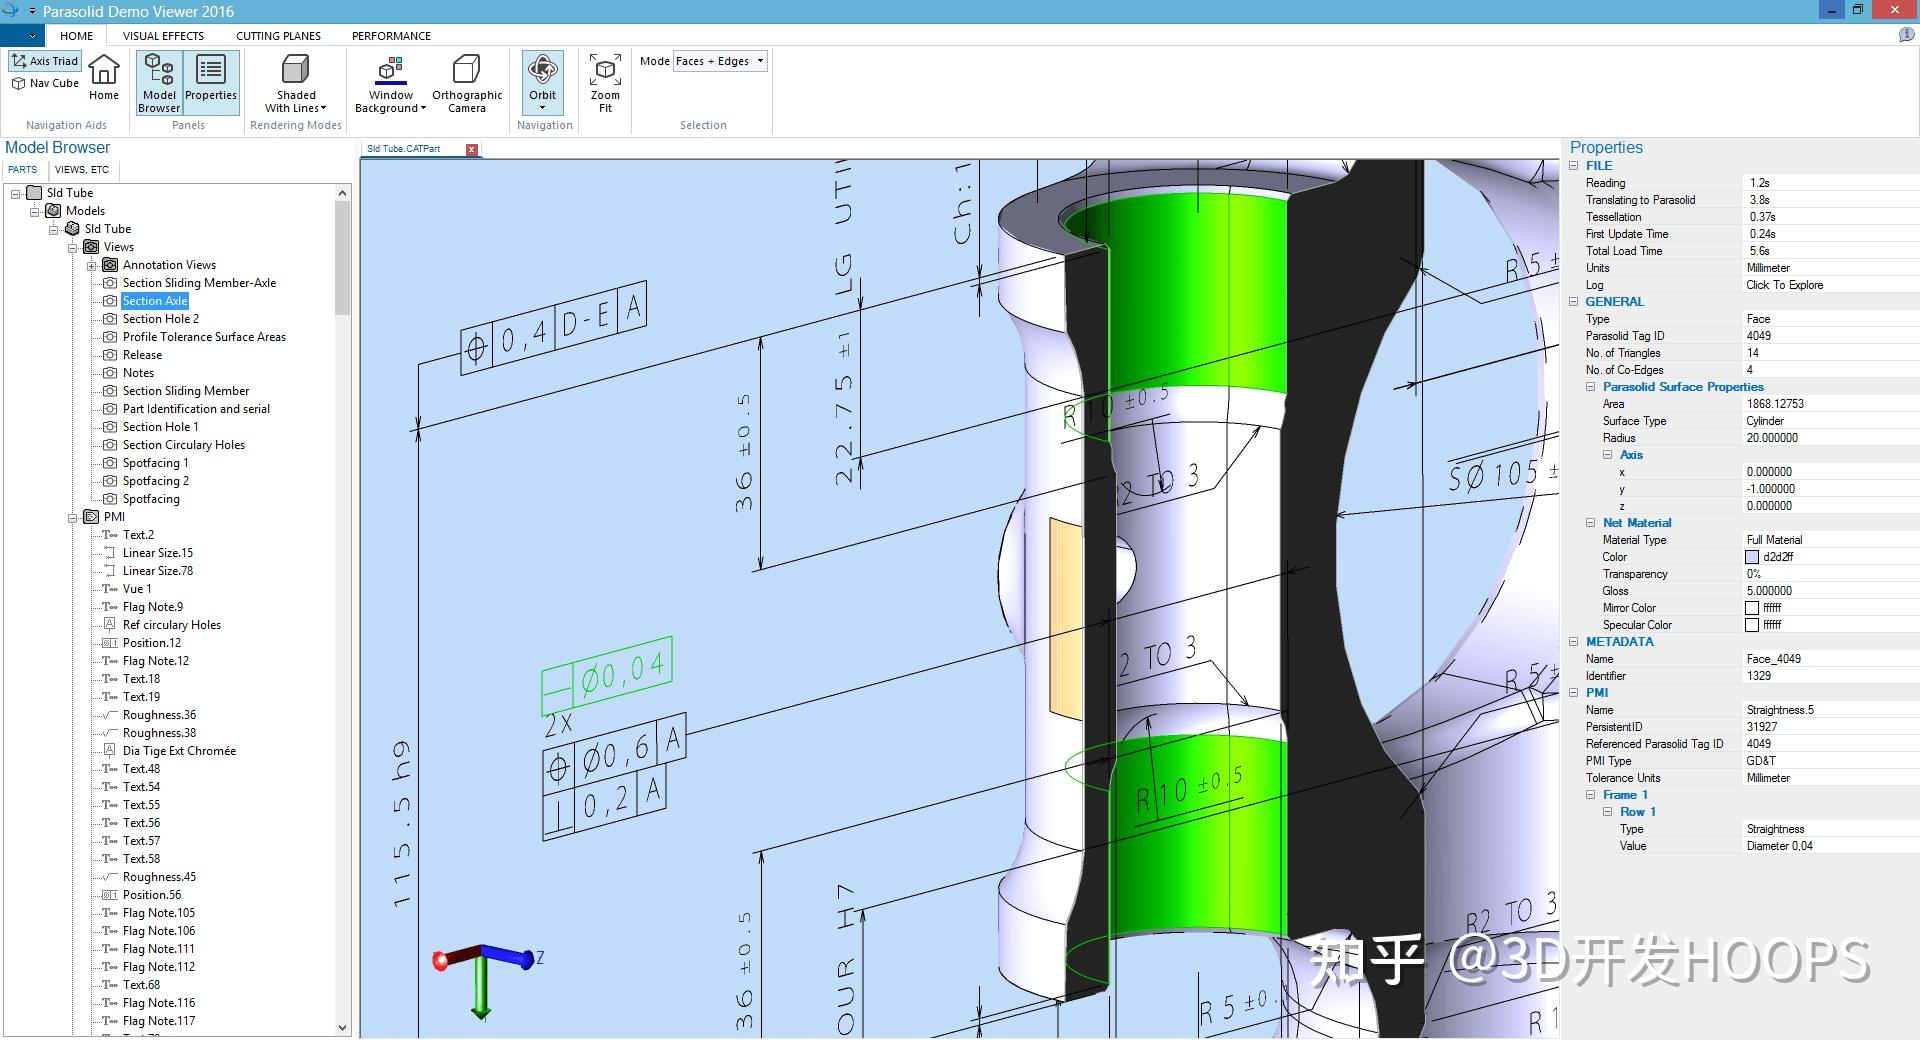
Task: Open the Mode Faces + Edges dropdown
Action: coord(758,61)
